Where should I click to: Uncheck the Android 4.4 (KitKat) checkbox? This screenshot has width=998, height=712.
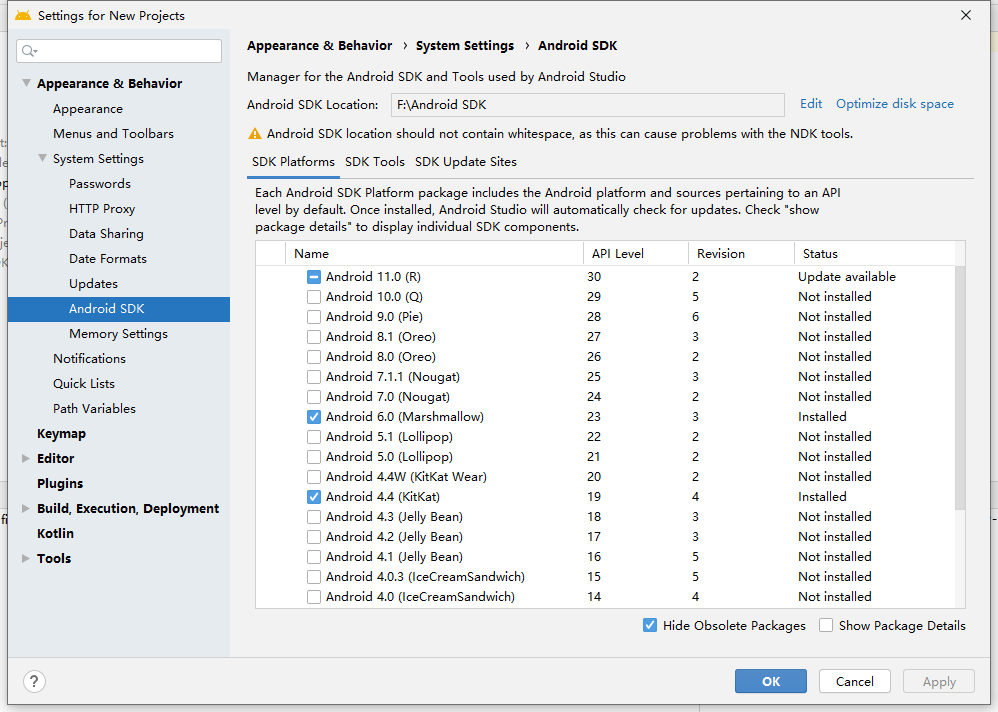[315, 496]
